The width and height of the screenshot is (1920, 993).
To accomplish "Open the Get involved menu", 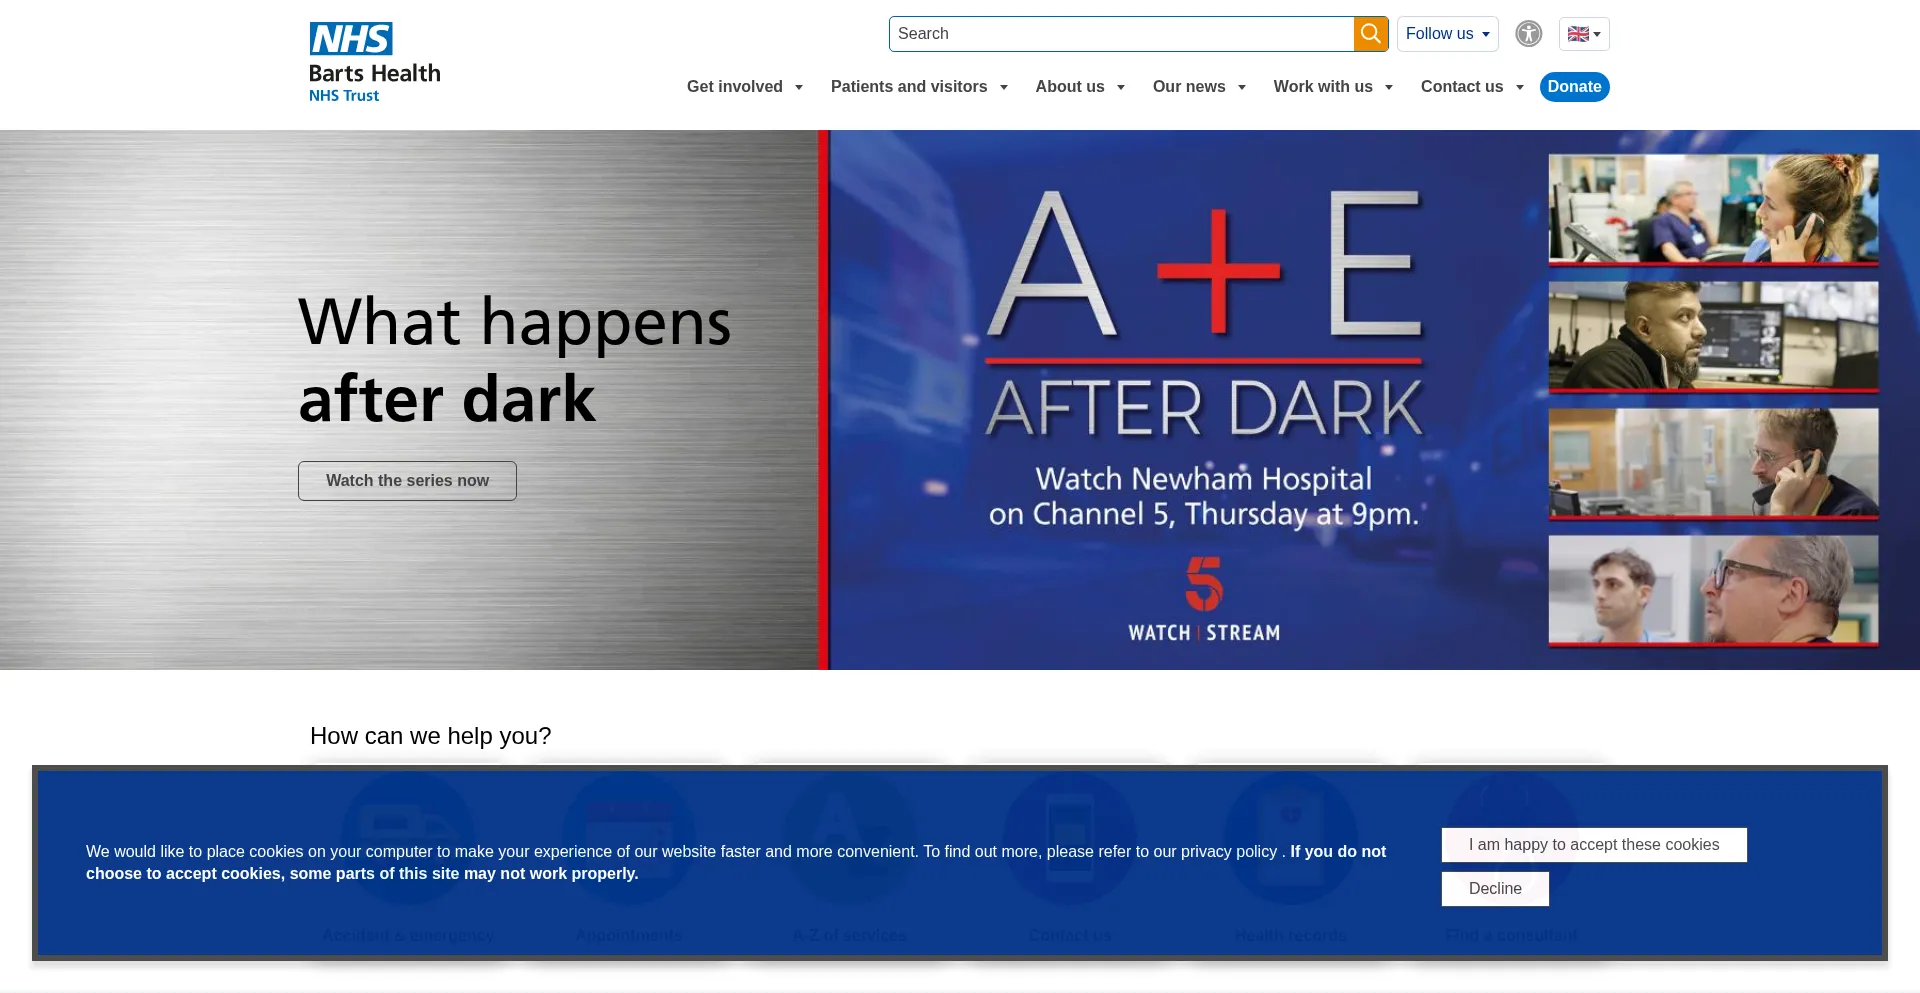I will tap(745, 87).
